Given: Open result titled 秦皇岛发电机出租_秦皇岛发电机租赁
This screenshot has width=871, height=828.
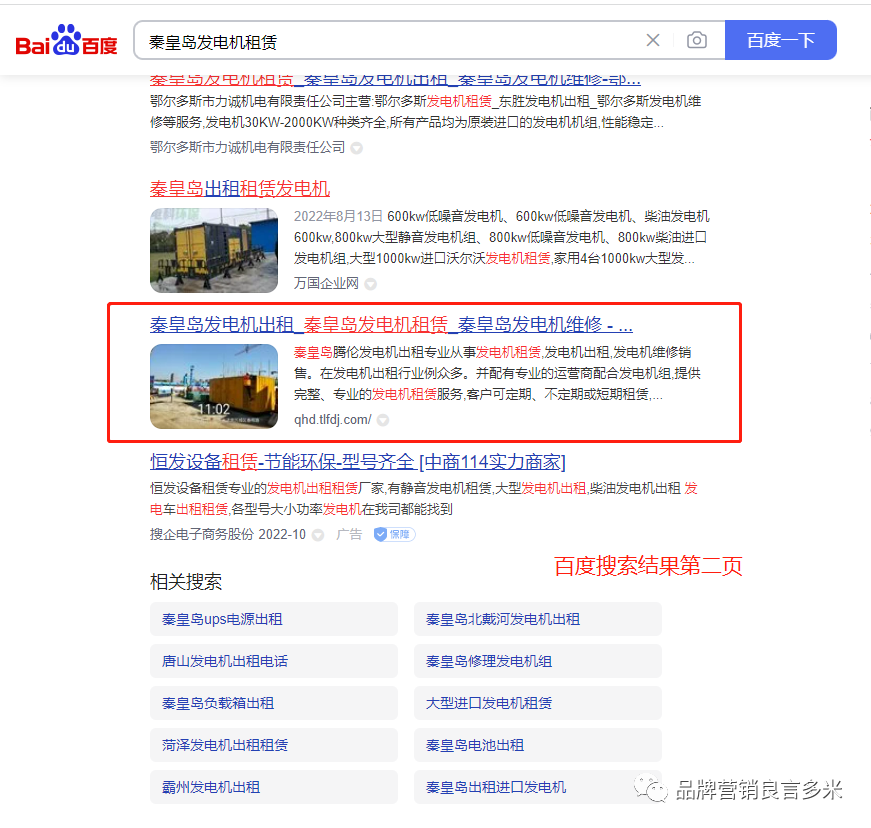Looking at the screenshot, I should click(391, 324).
